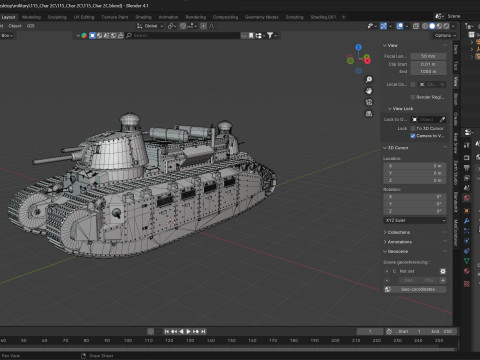Open the Output properties tab icon

(x=467, y=168)
